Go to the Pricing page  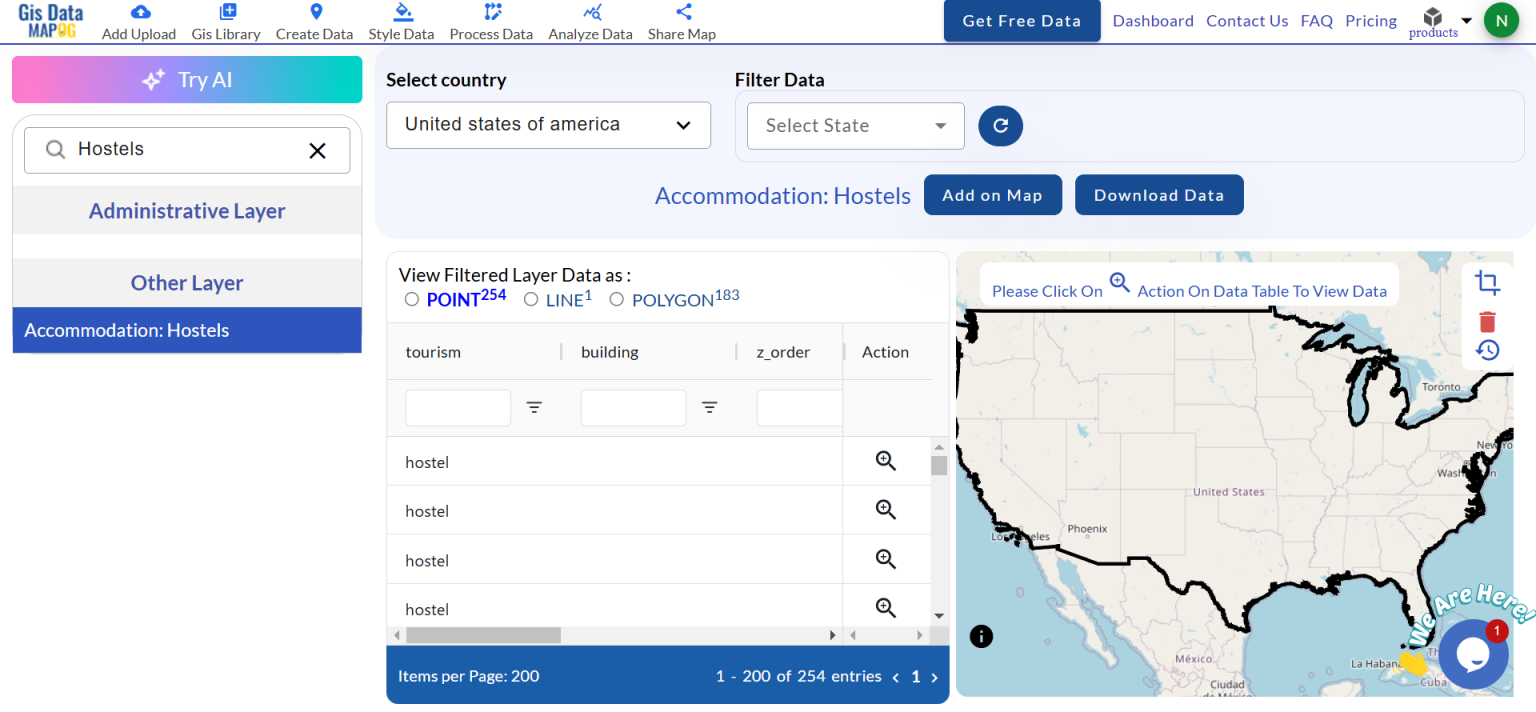(x=1371, y=20)
